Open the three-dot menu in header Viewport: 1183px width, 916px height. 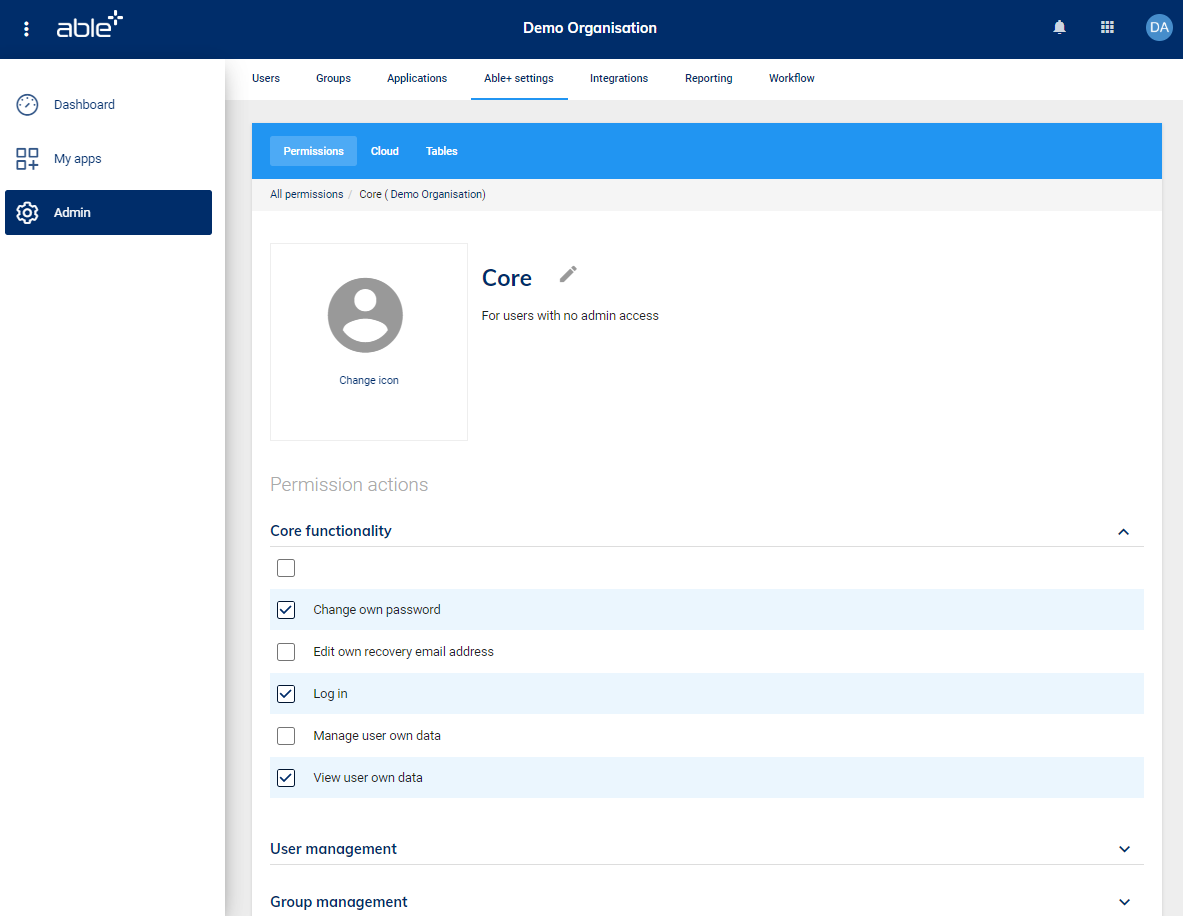click(26, 29)
